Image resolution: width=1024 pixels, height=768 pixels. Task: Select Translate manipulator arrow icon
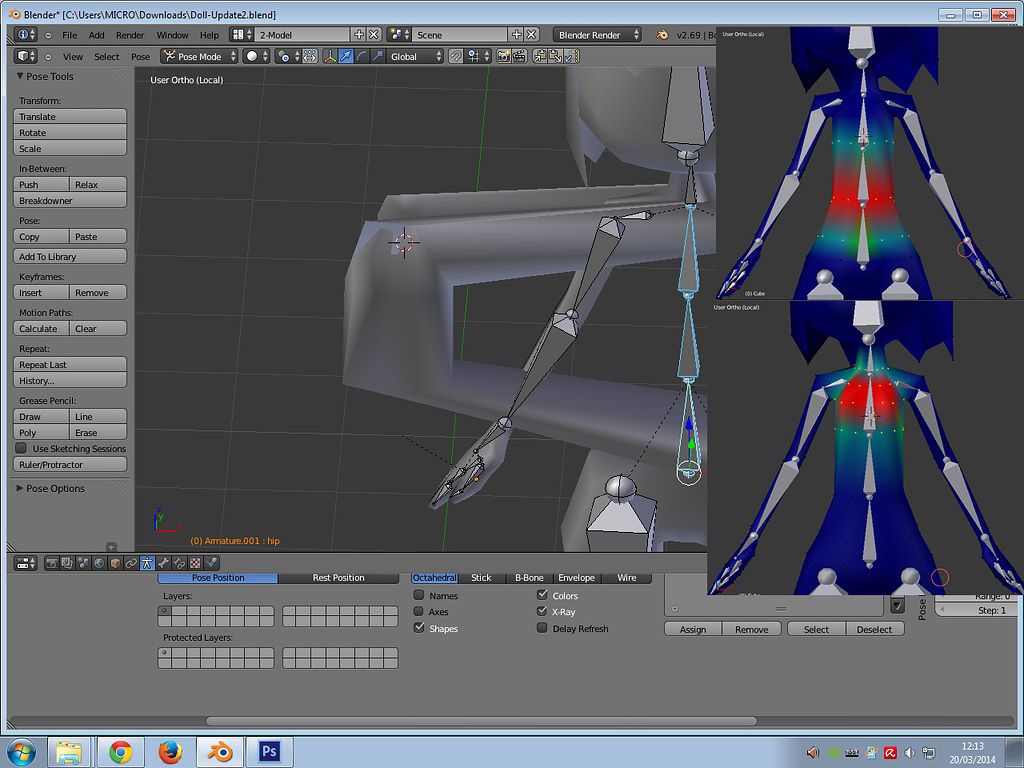[x=346, y=56]
